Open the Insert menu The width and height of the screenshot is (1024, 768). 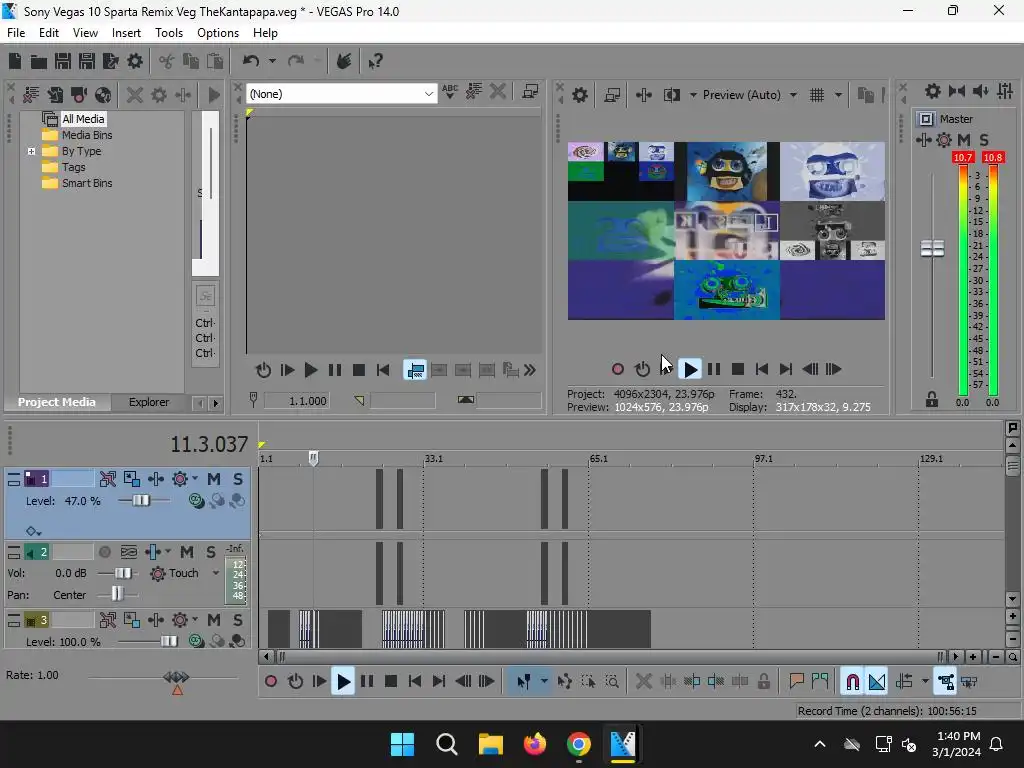point(126,33)
